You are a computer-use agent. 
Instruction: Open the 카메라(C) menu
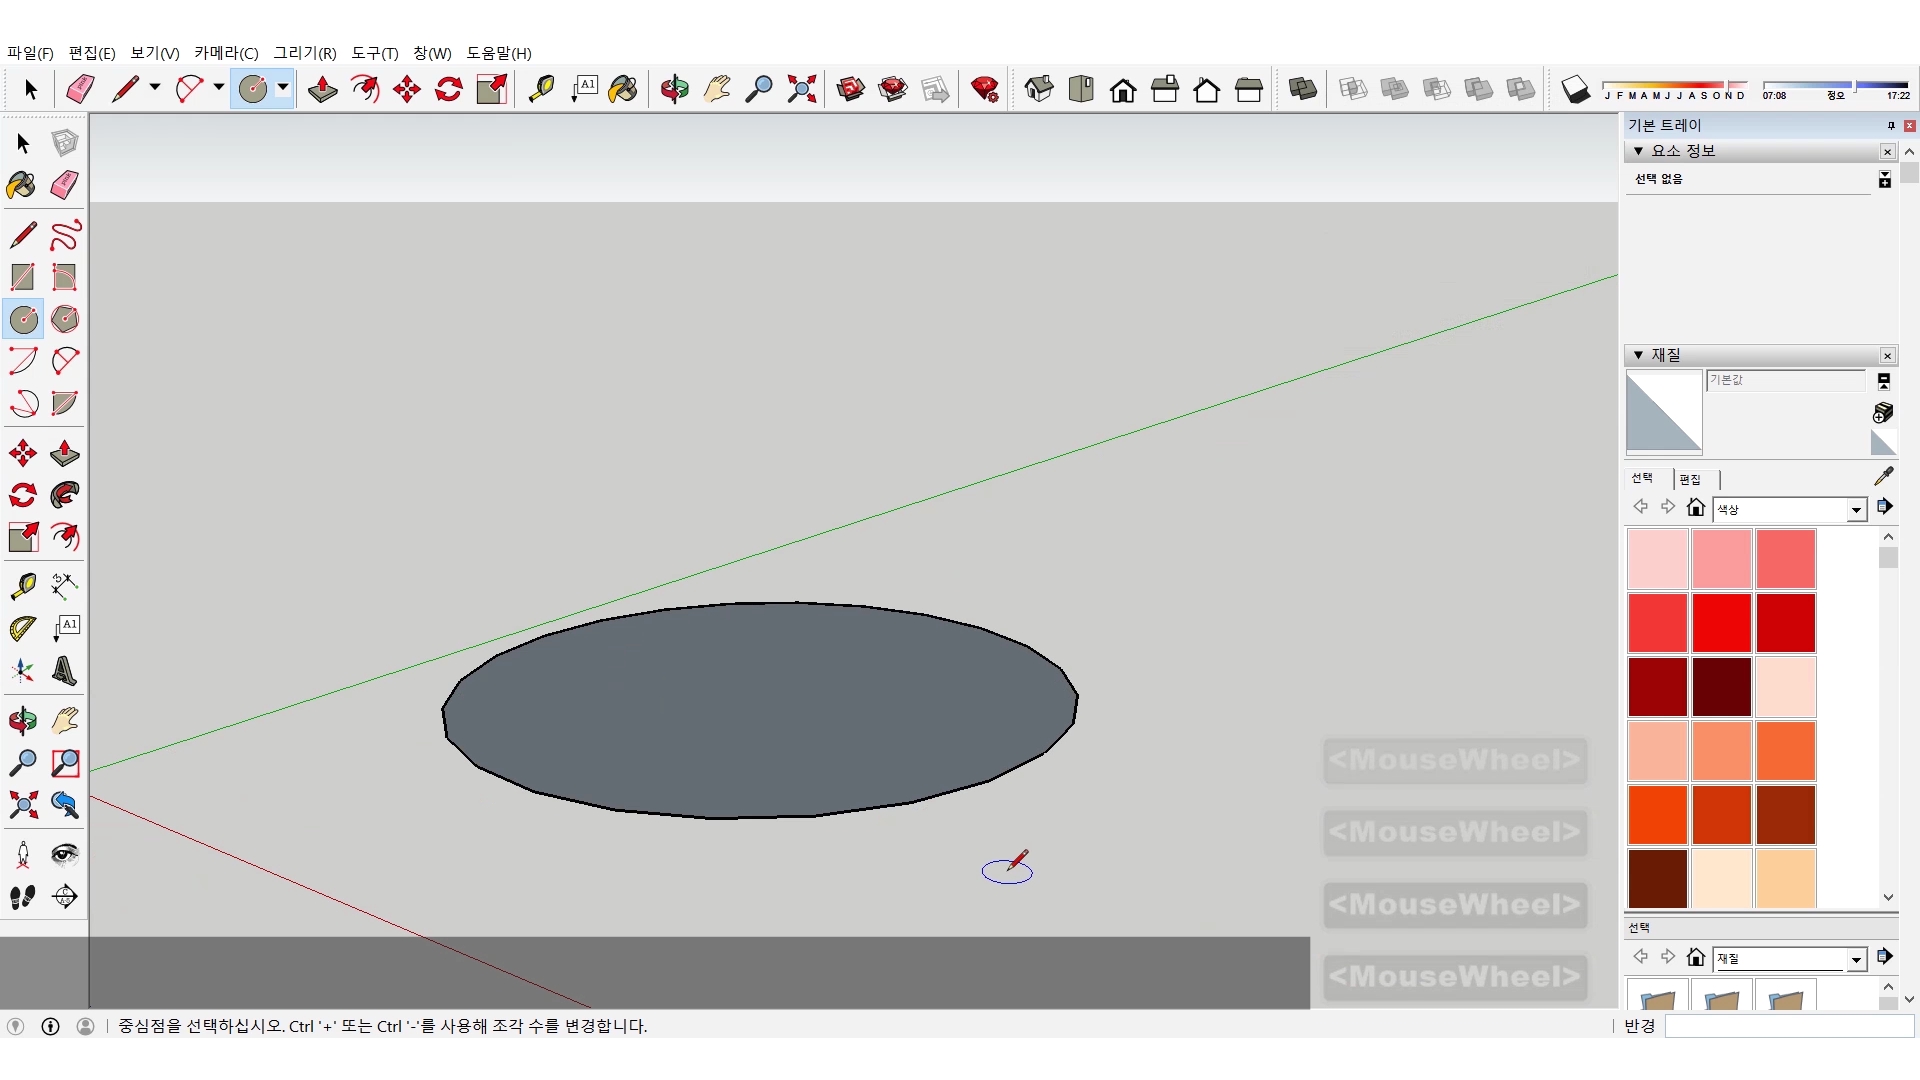[226, 53]
